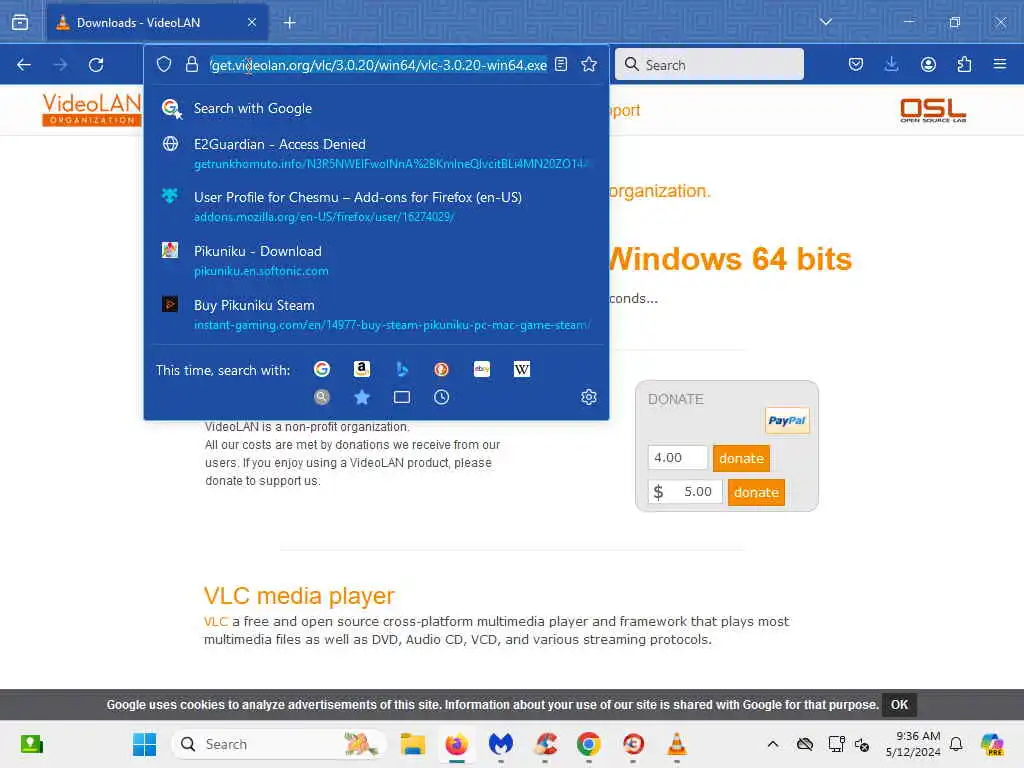This screenshot has width=1024, height=768.
Task: Open the Firefox application menu
Action: point(999,64)
